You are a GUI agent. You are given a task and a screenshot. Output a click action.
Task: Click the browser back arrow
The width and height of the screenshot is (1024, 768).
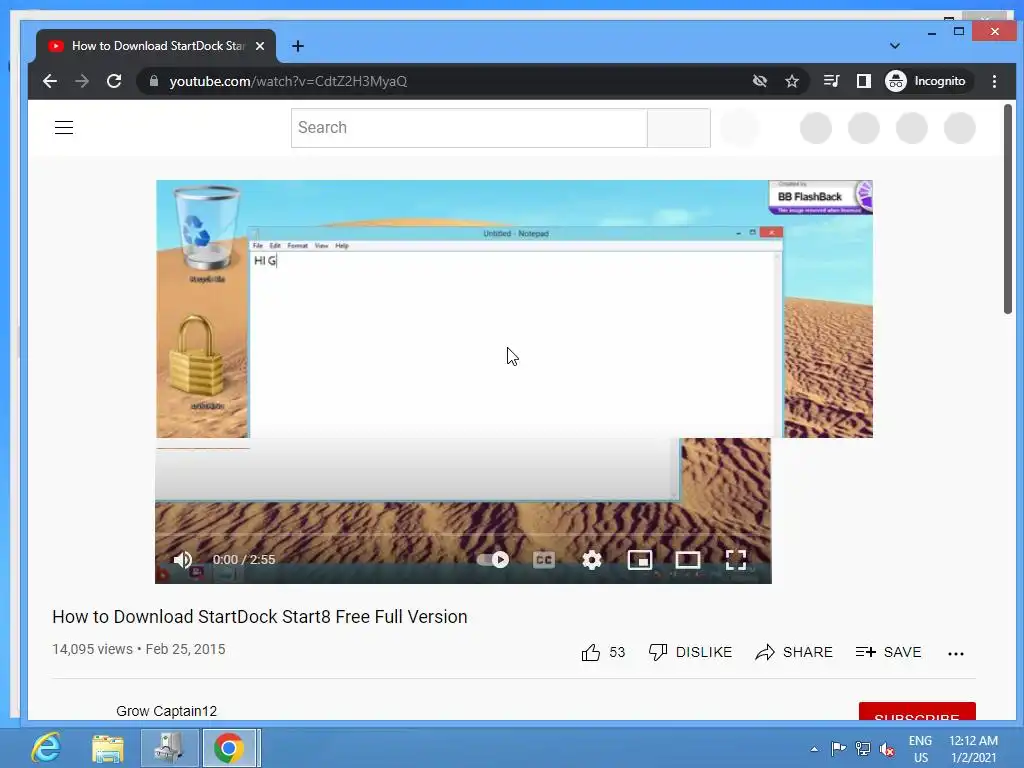click(x=50, y=81)
